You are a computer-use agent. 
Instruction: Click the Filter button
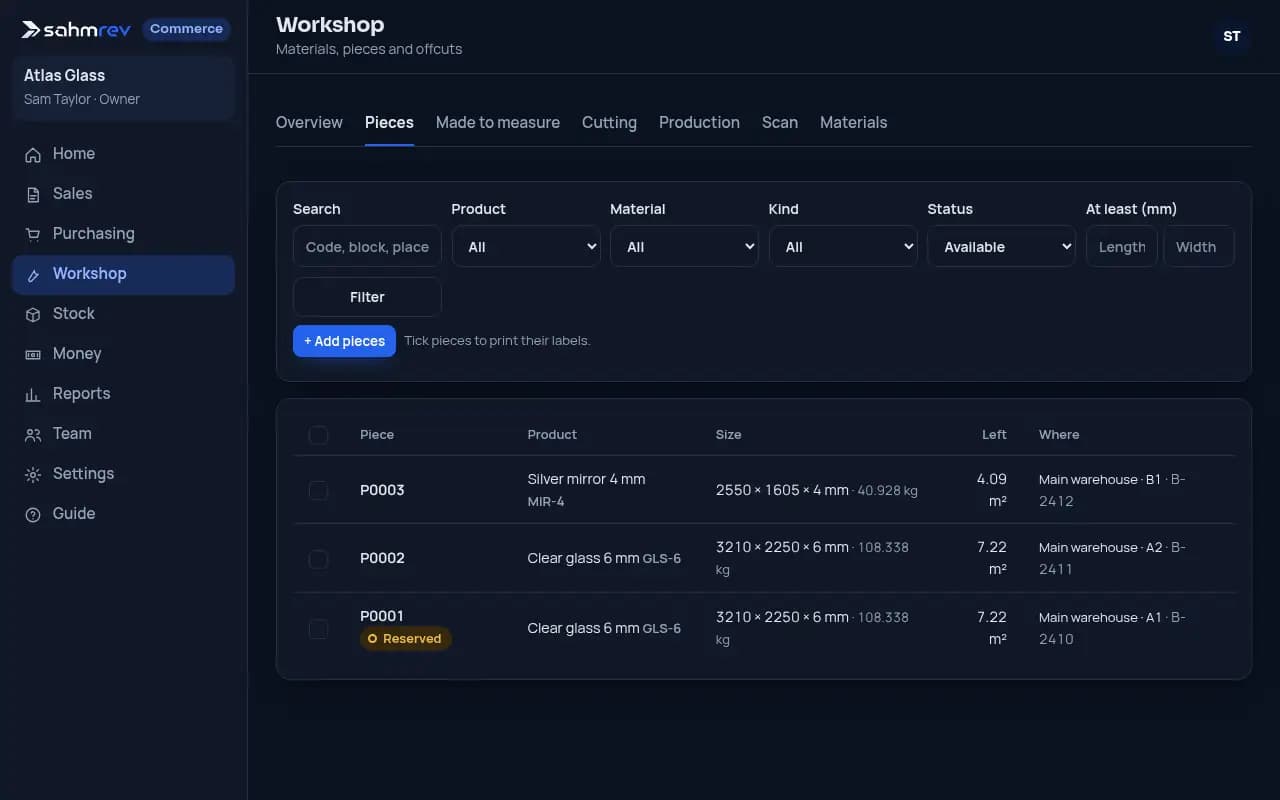pyautogui.click(x=367, y=297)
